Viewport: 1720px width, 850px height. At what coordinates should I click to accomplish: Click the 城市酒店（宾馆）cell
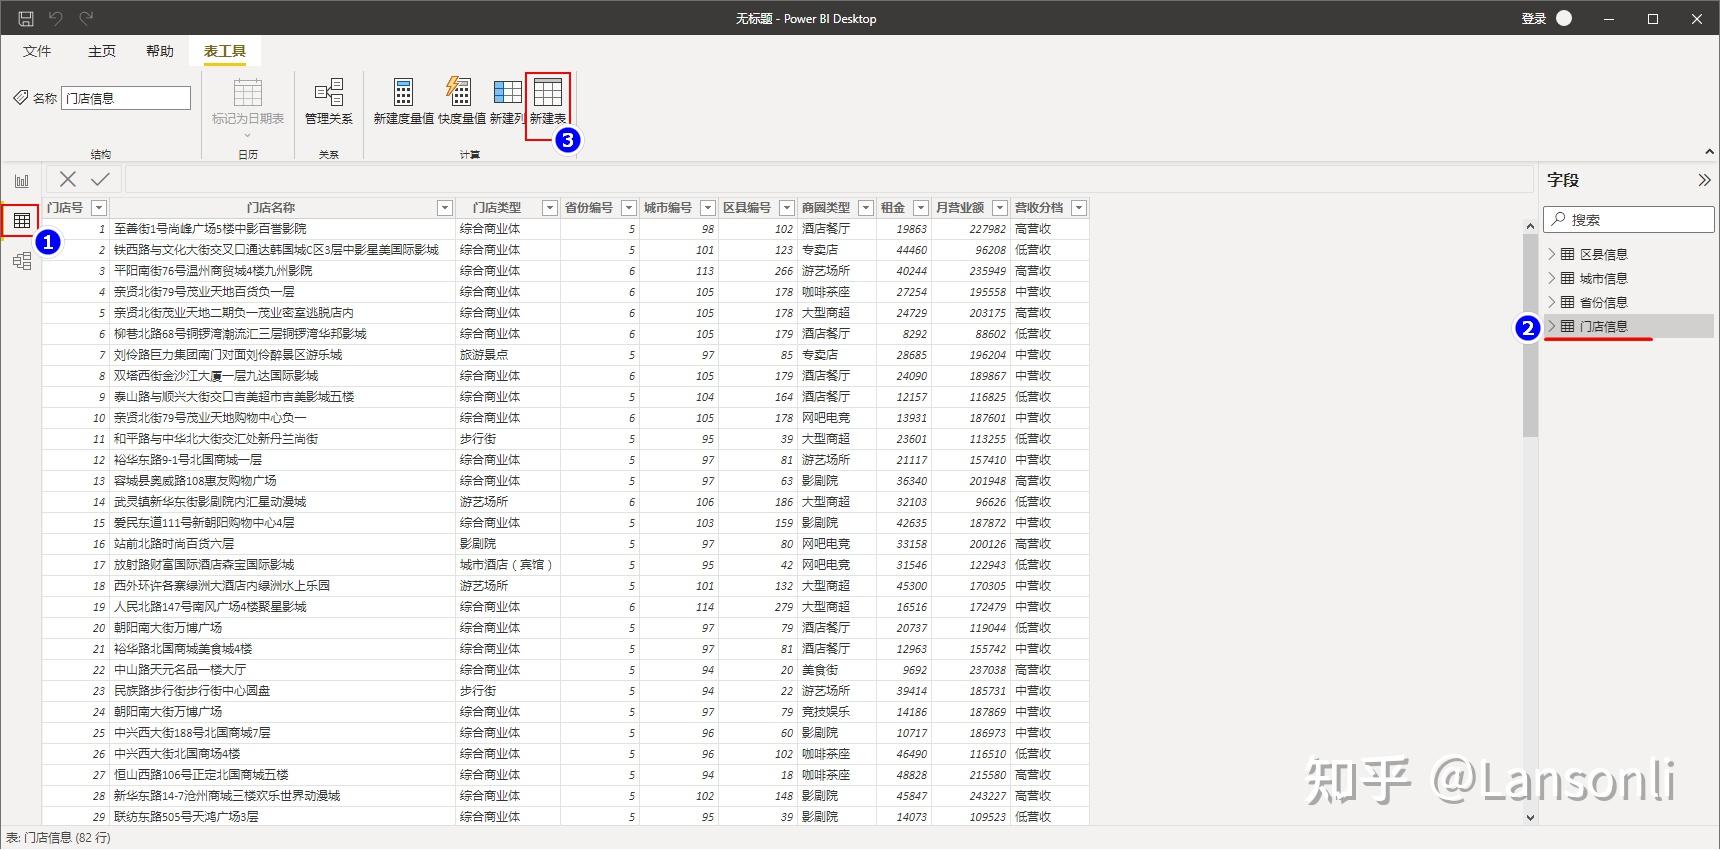point(507,565)
